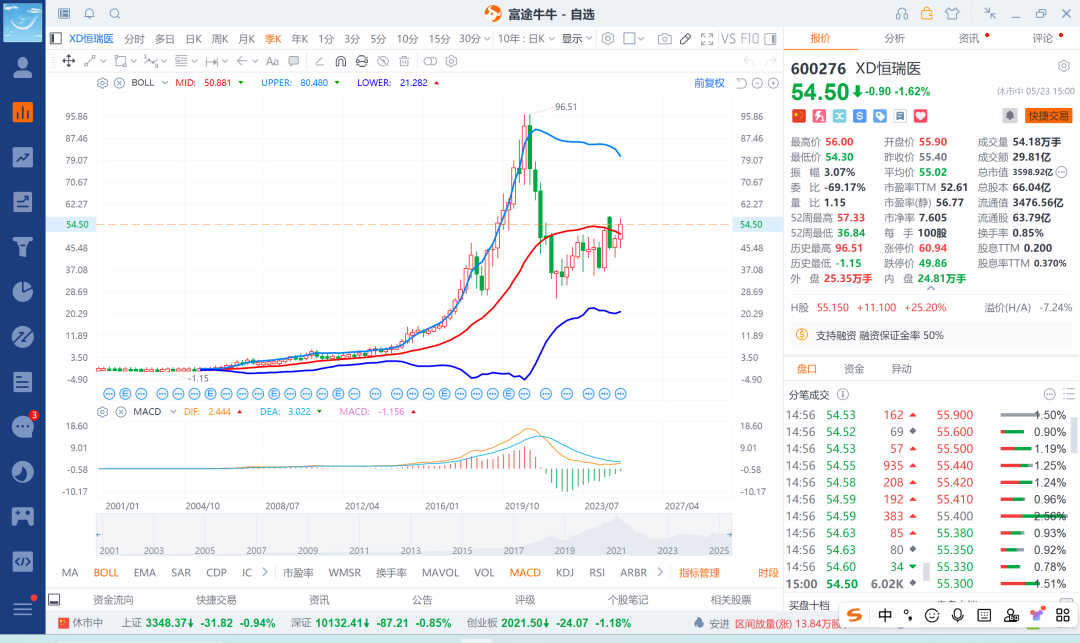Click the angle measurement drawing tool
The width and height of the screenshot is (1080, 643).
[319, 61]
